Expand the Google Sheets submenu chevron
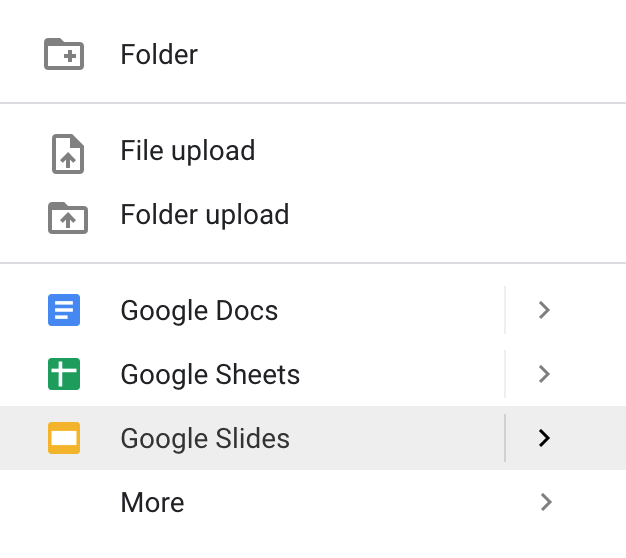 545,374
